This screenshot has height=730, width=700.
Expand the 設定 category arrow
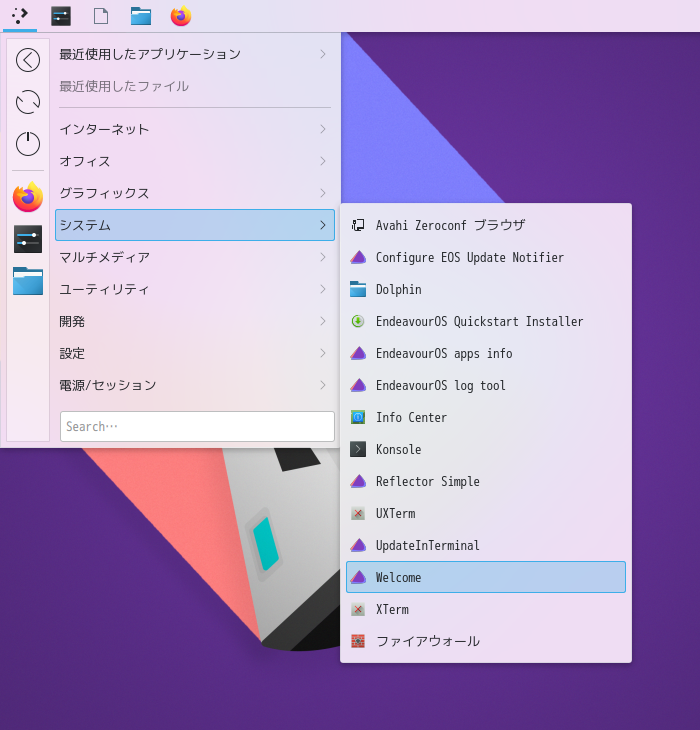coord(323,353)
